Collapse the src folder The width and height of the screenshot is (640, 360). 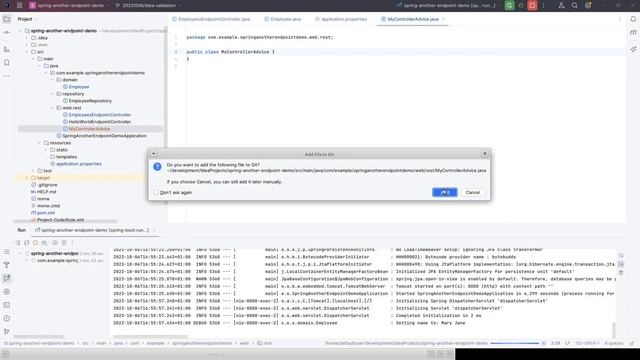(27, 52)
